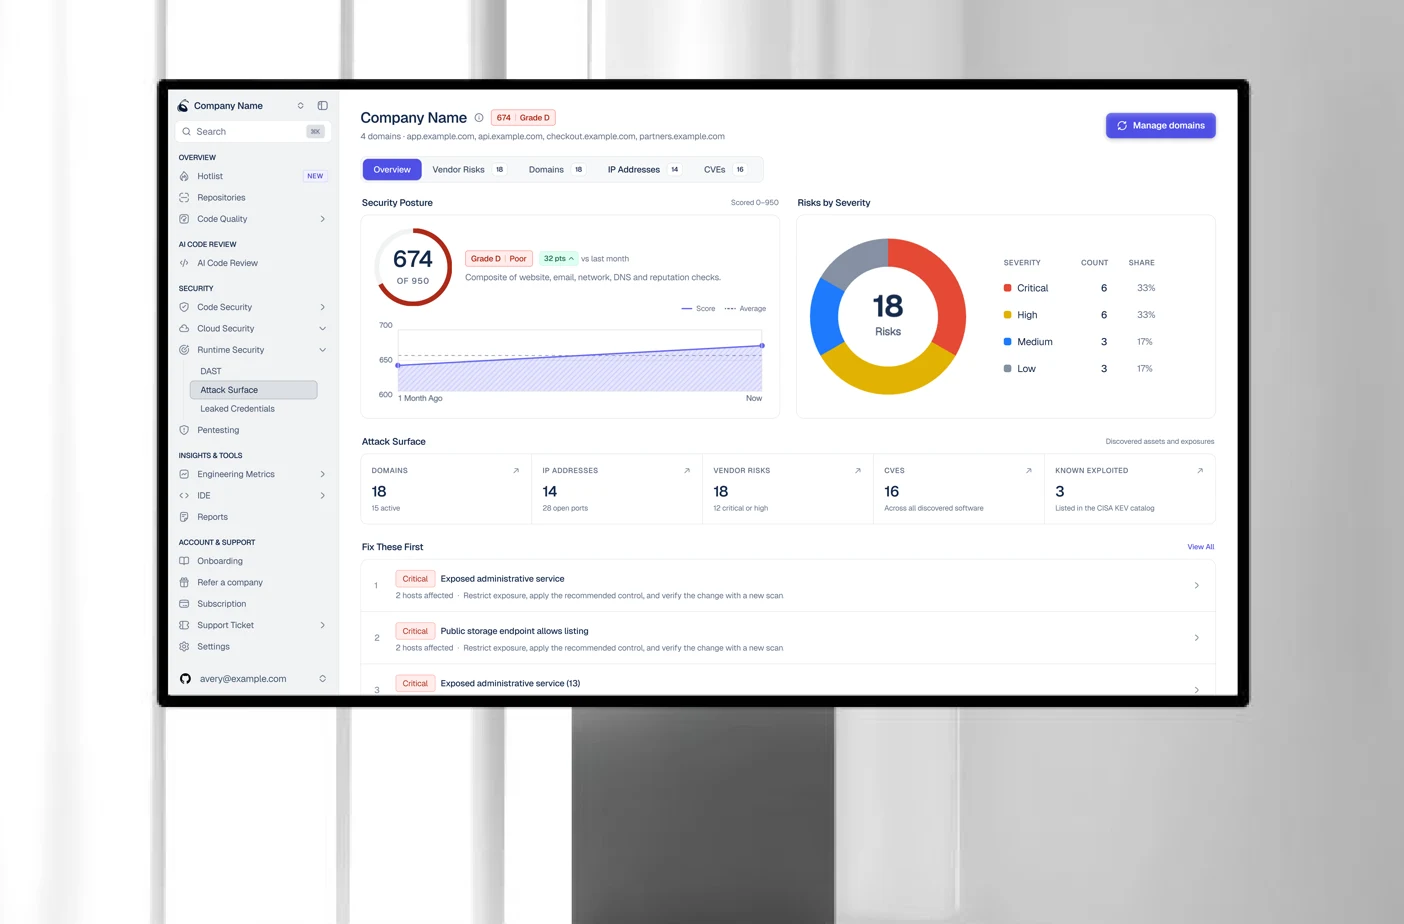Switch to the IP Addresses tab
This screenshot has height=924, width=1404.
click(644, 170)
